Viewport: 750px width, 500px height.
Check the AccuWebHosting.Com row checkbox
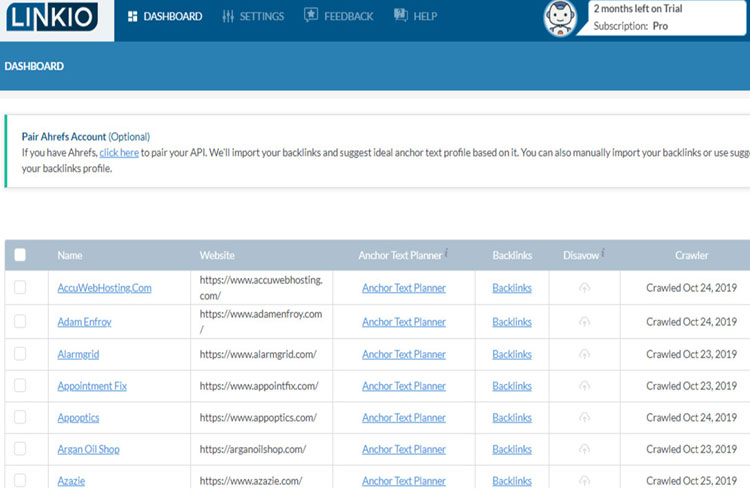coord(20,287)
